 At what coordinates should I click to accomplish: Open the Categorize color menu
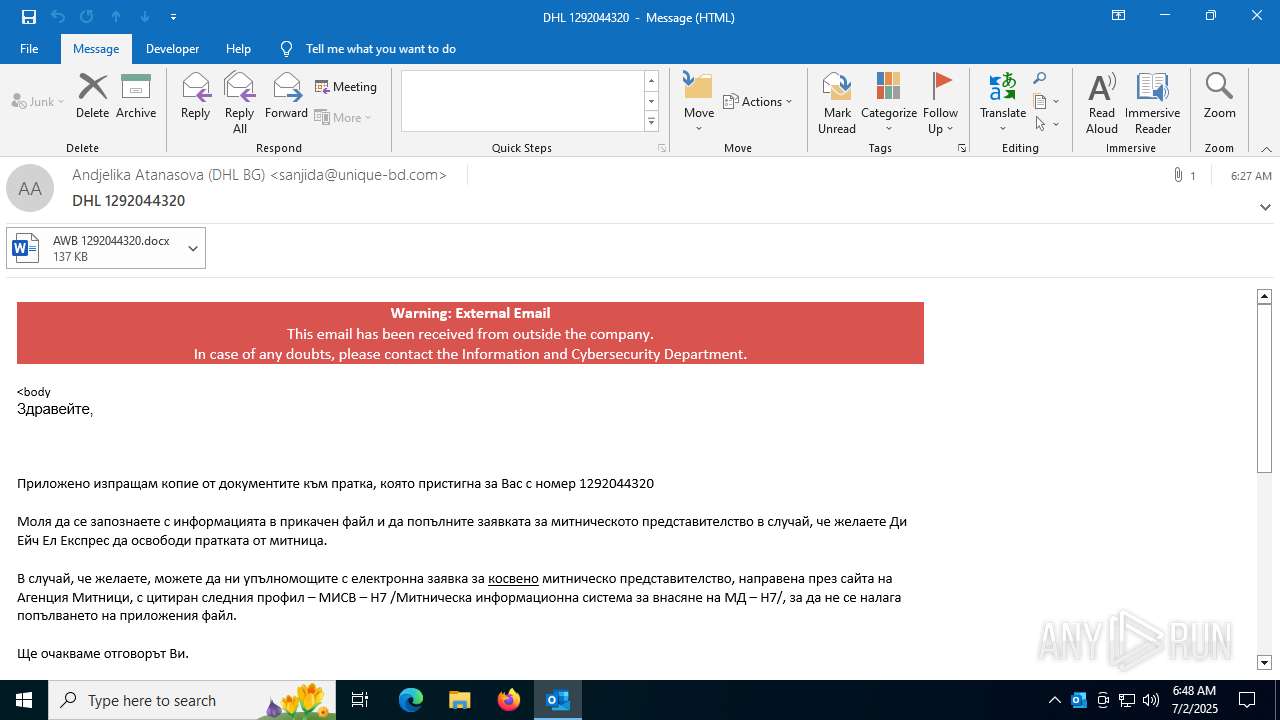(888, 103)
